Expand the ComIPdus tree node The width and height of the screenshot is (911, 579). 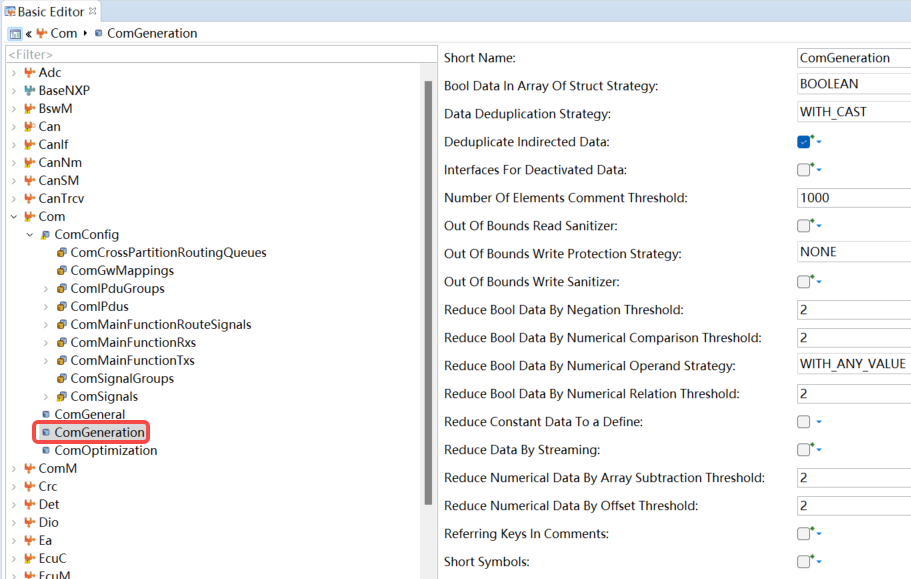pyautogui.click(x=46, y=307)
